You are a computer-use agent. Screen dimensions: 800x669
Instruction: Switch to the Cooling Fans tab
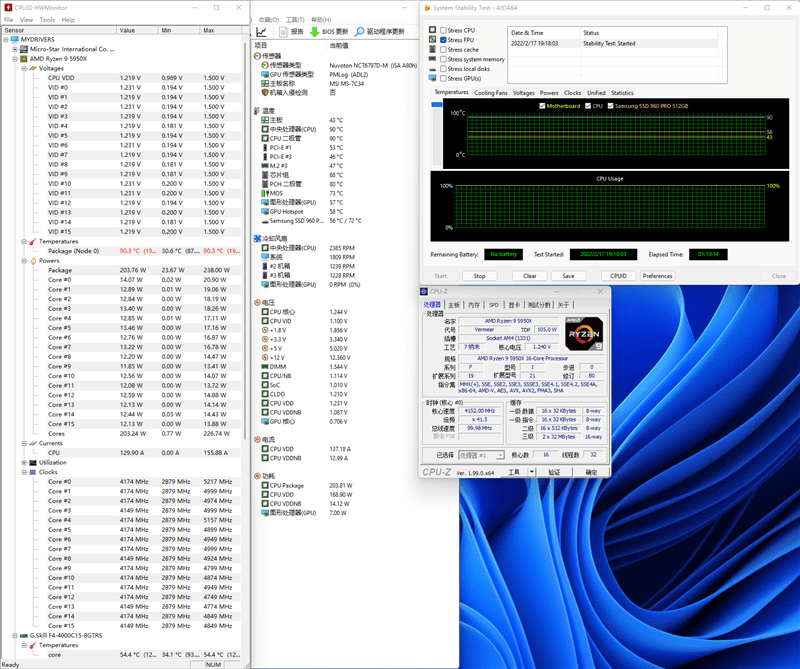[490, 93]
